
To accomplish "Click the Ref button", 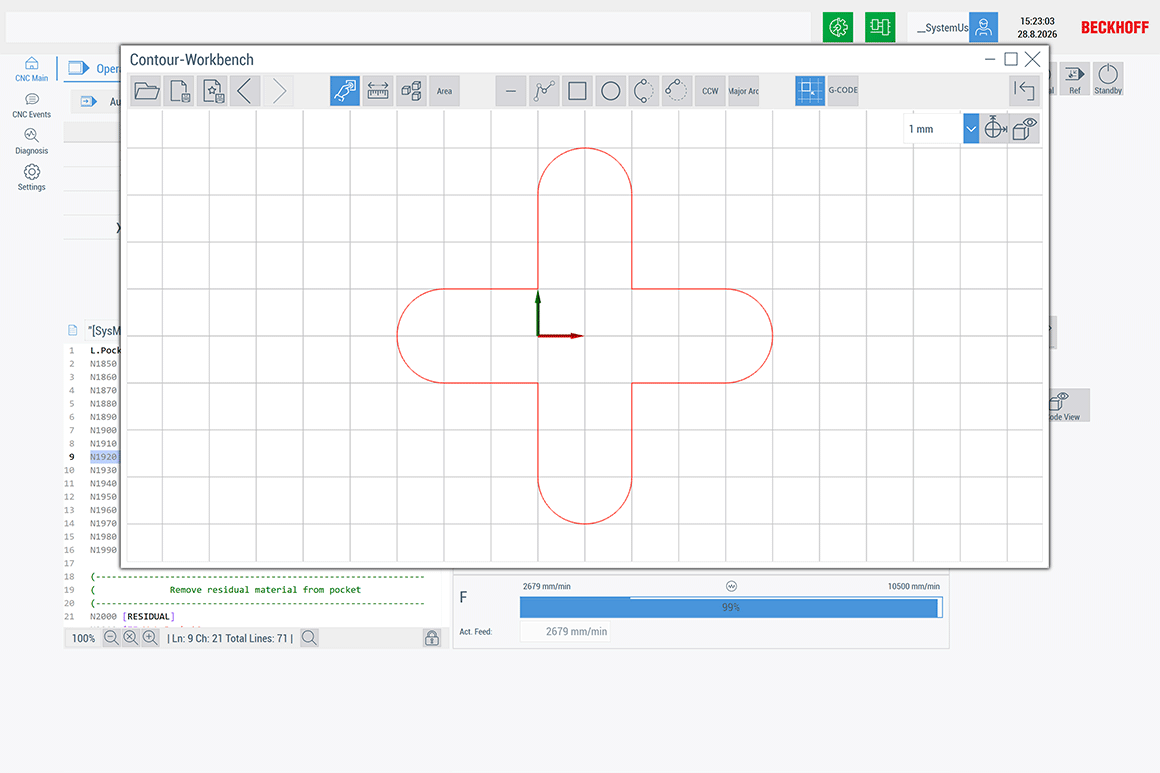I will tap(1075, 78).
